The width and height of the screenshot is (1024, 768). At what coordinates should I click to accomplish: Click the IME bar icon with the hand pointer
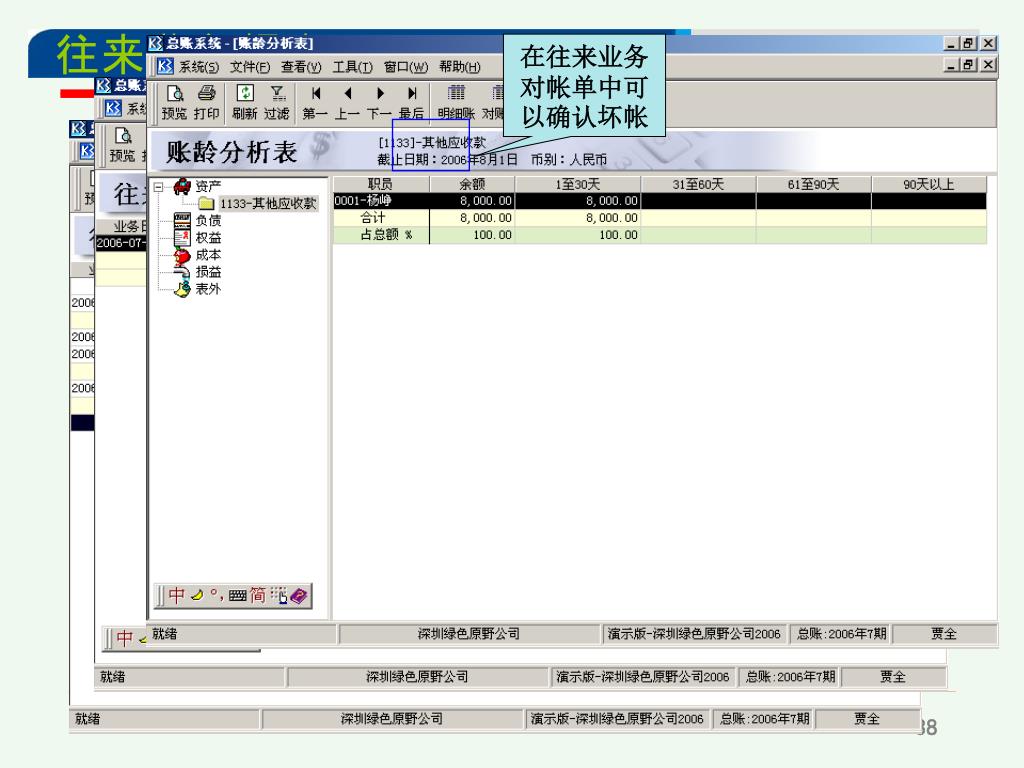[x=279, y=596]
